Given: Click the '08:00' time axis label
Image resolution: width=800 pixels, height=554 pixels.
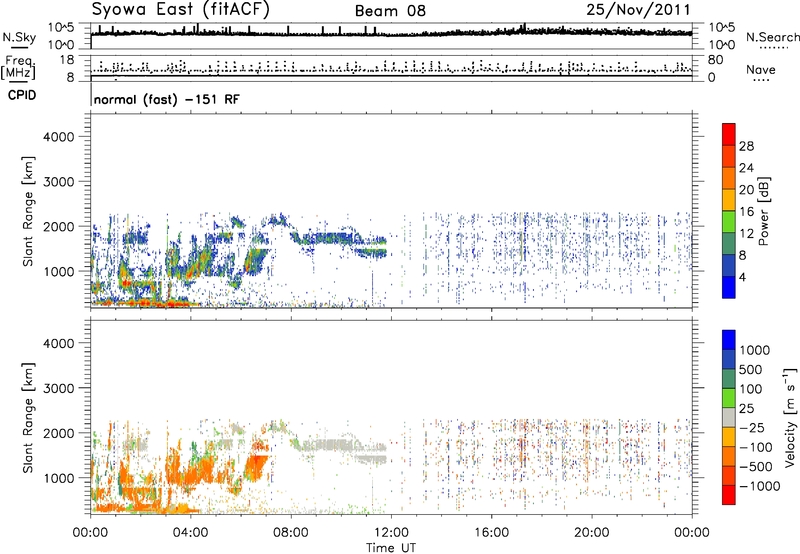Looking at the screenshot, I should point(290,533).
